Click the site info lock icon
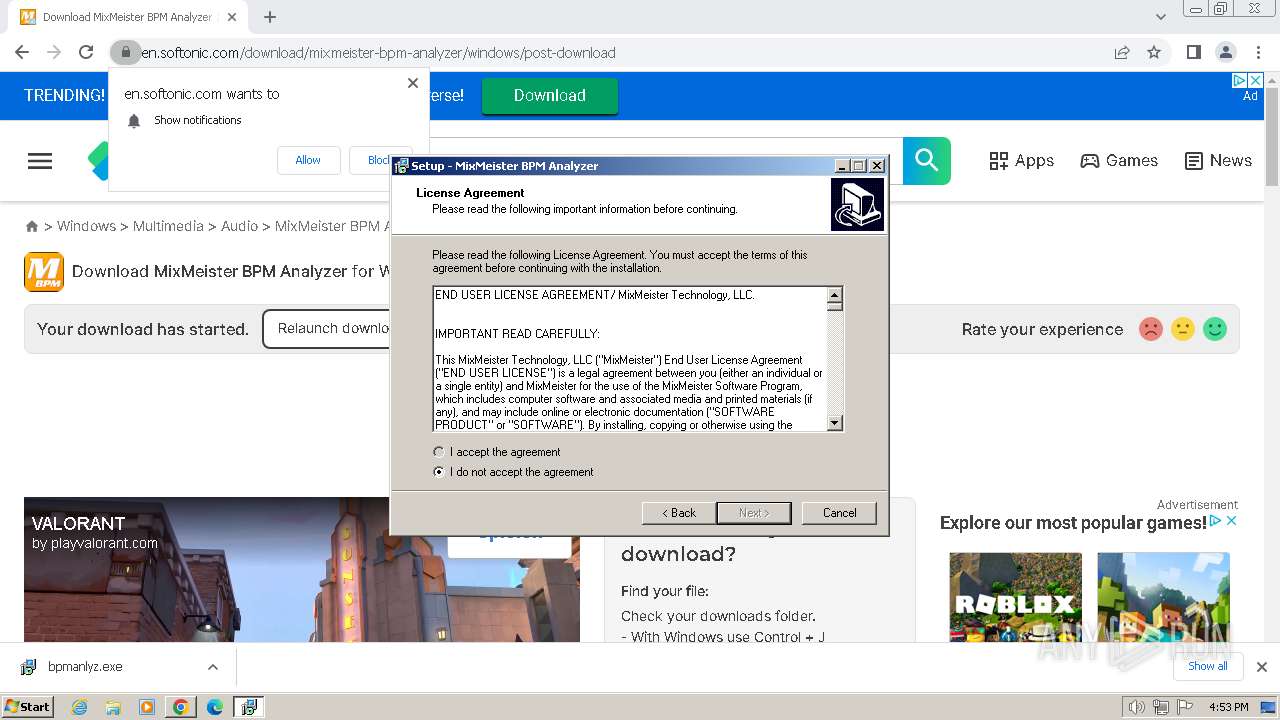1280x720 pixels. (x=125, y=52)
